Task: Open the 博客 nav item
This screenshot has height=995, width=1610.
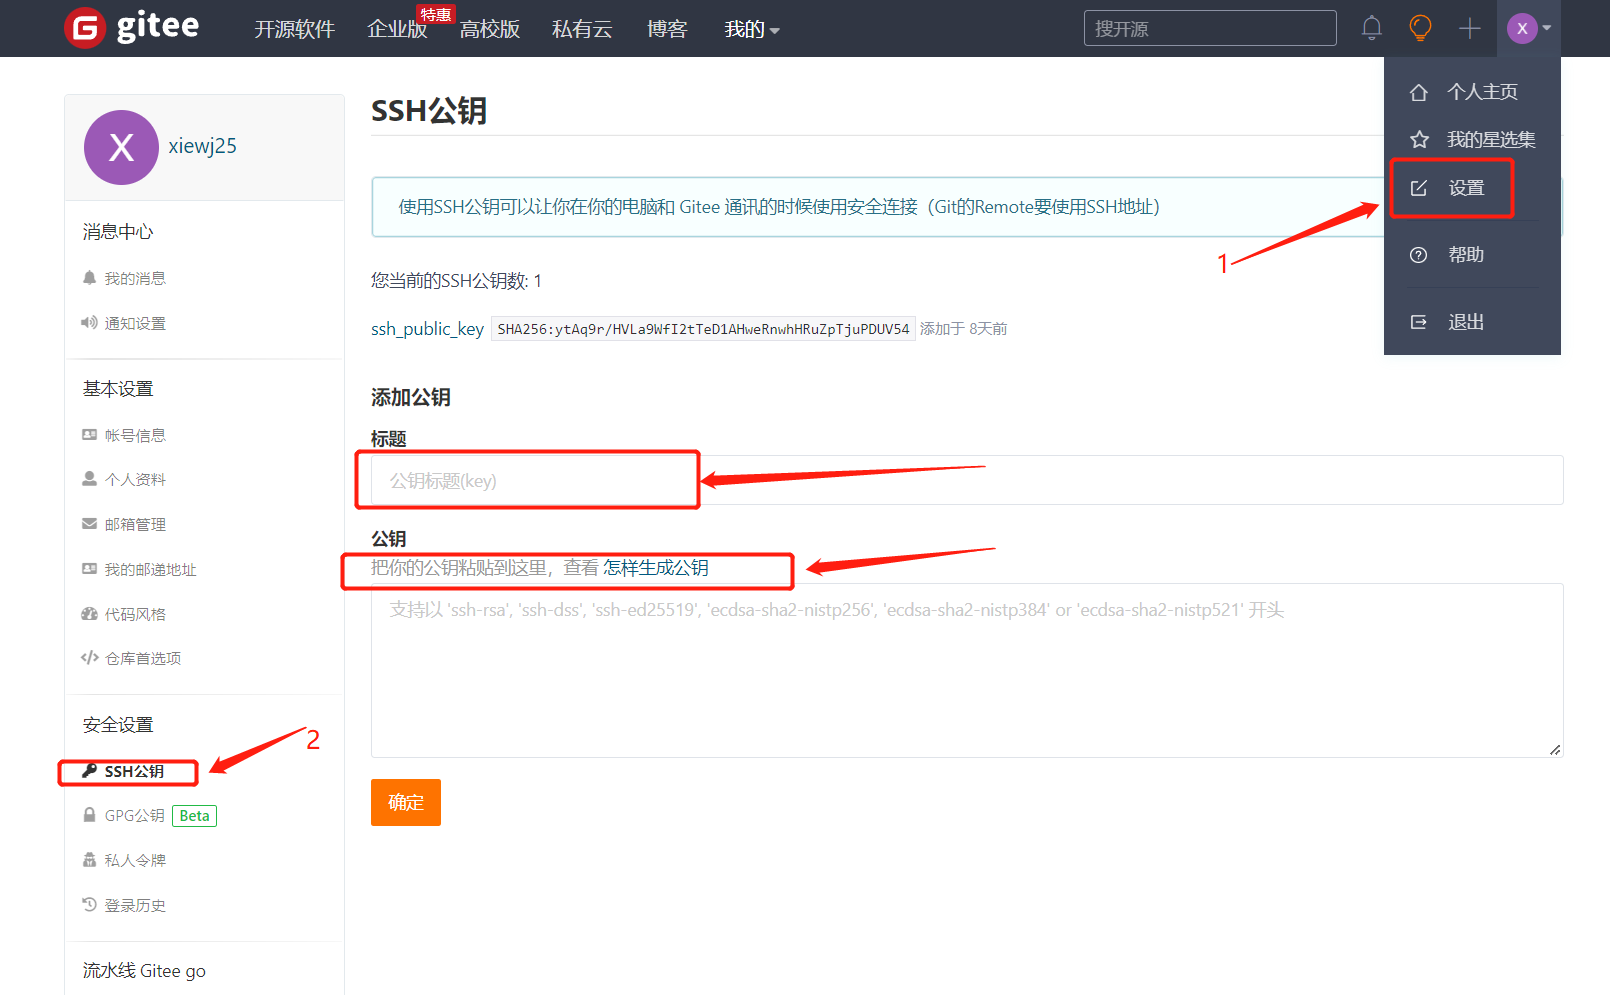Action: pos(667,29)
